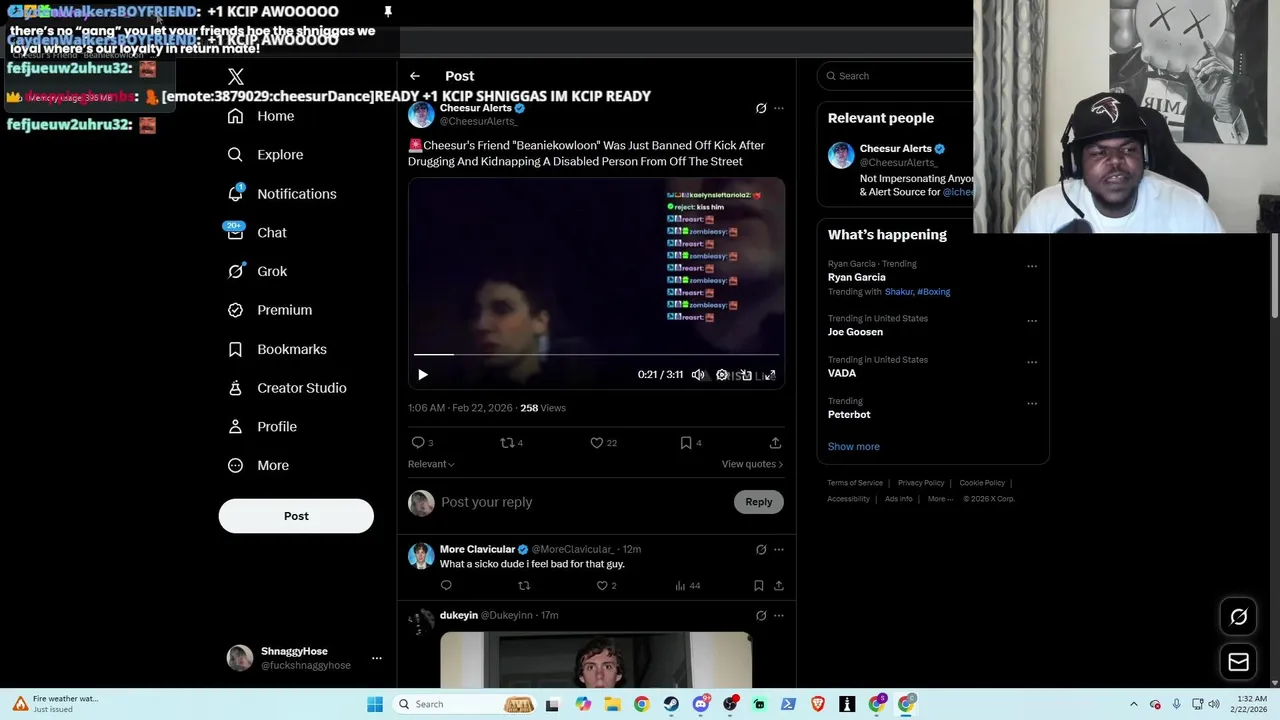Play the video in the post
The width and height of the screenshot is (1280, 720).
(x=423, y=375)
